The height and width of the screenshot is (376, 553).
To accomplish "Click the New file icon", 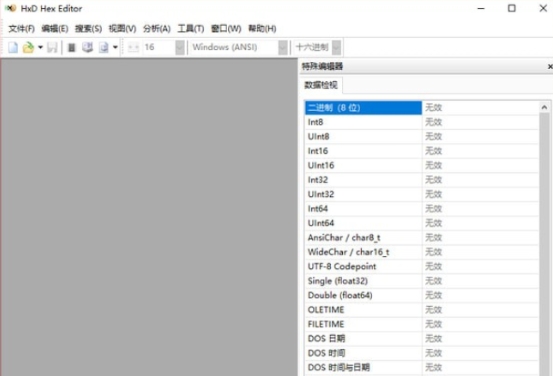I will [13, 47].
